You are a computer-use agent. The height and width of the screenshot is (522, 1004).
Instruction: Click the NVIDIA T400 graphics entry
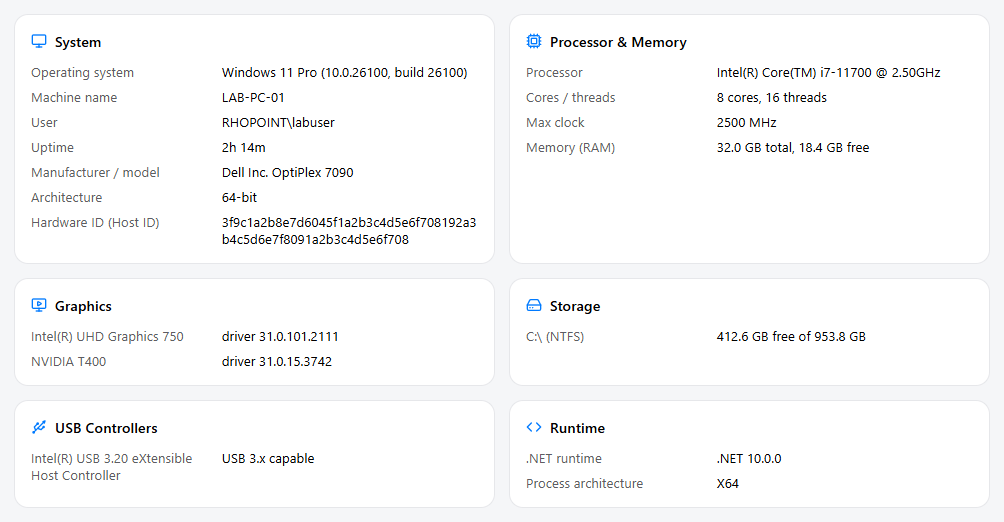69,361
